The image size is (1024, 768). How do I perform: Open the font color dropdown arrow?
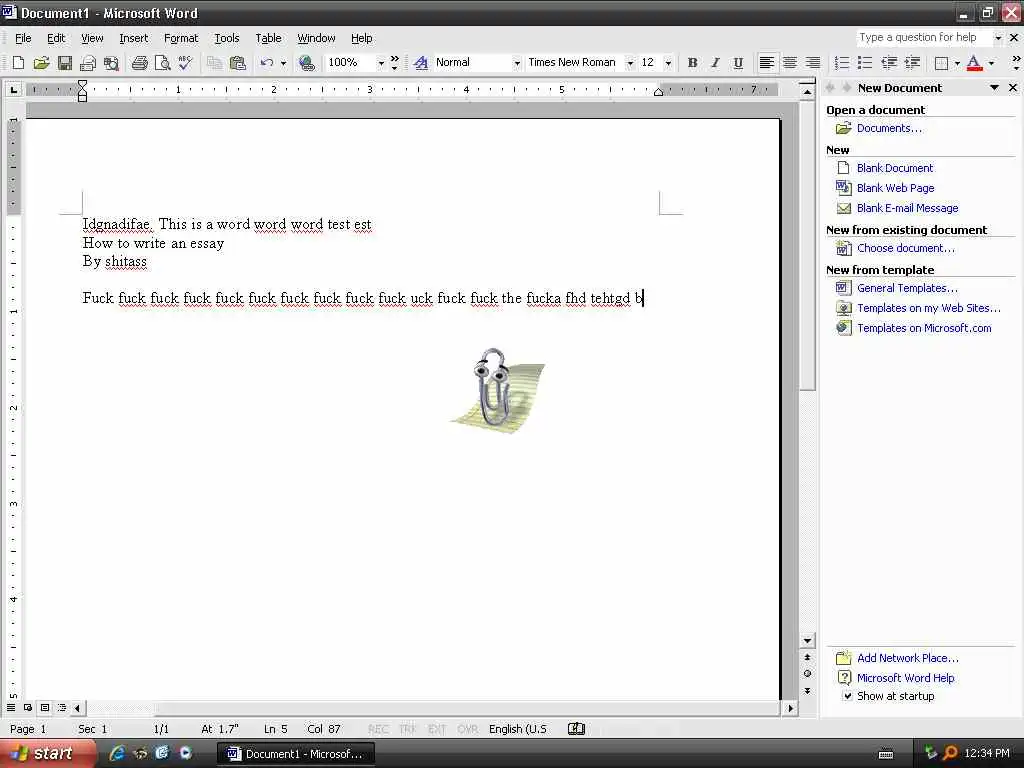coord(991,63)
